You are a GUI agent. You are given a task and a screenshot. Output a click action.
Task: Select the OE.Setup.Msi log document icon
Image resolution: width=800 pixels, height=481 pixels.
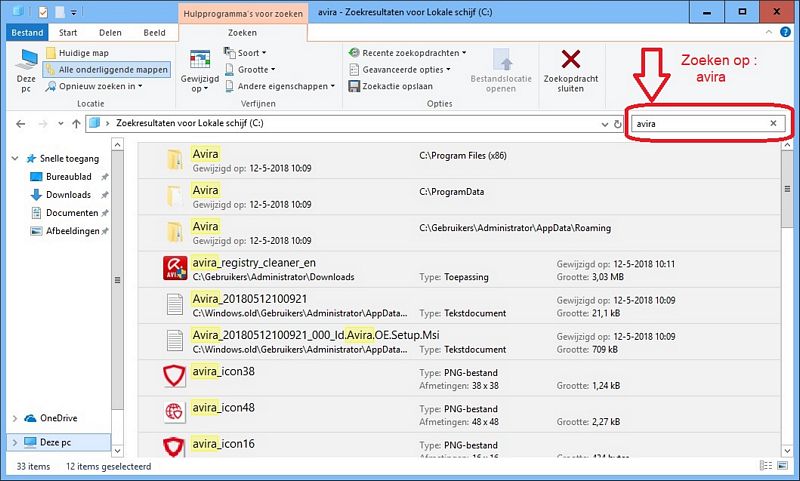pyautogui.click(x=175, y=341)
